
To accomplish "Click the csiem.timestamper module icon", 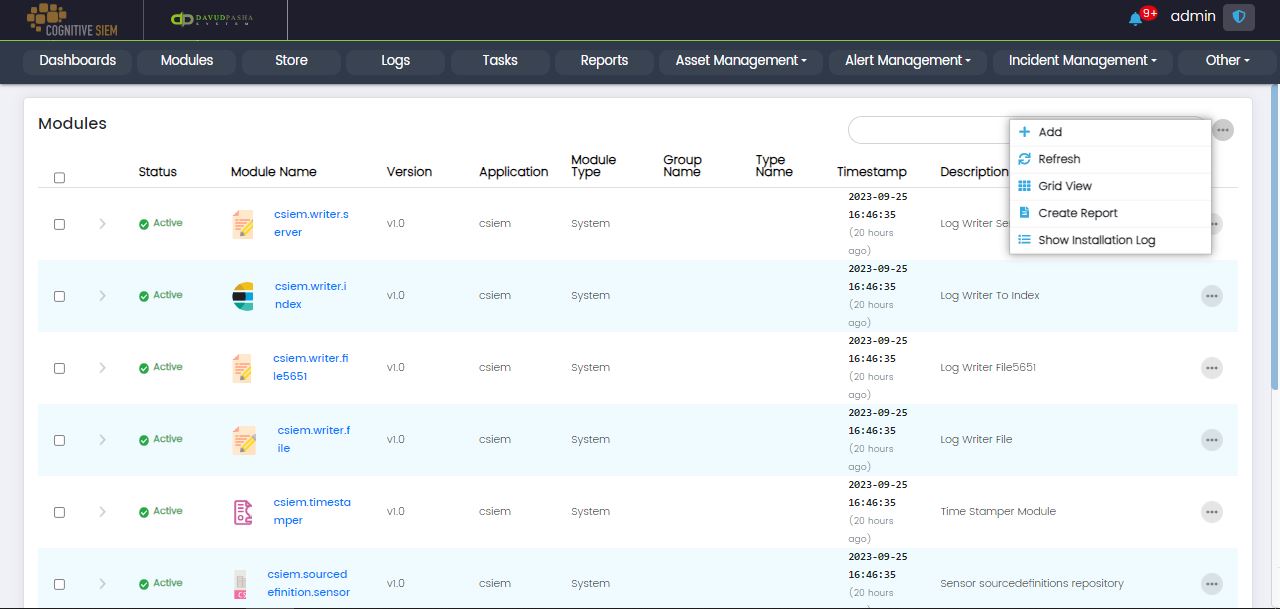I will pos(243,512).
